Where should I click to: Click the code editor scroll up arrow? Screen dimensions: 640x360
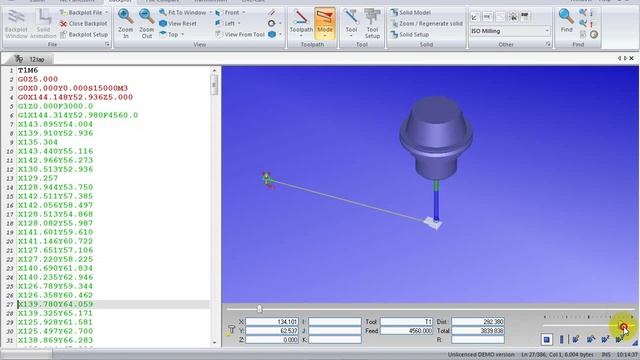[214, 71]
